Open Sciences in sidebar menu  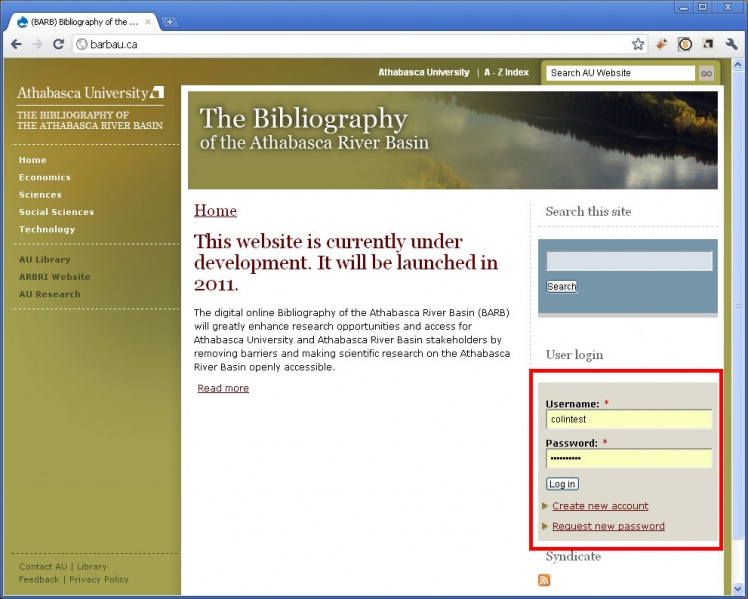pos(40,195)
